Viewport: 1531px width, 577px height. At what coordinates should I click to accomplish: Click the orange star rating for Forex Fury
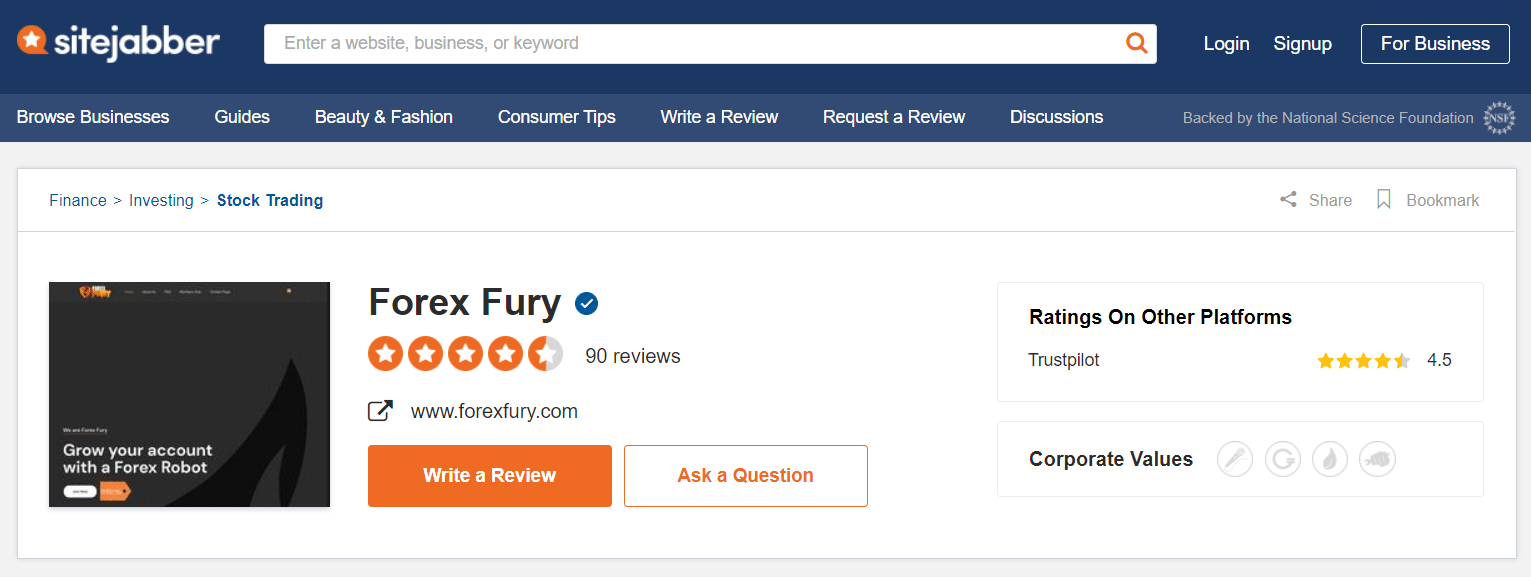point(466,354)
